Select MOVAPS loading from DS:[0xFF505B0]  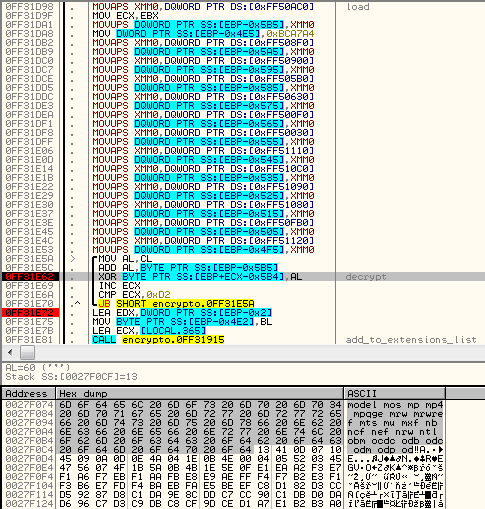[x=203, y=79]
